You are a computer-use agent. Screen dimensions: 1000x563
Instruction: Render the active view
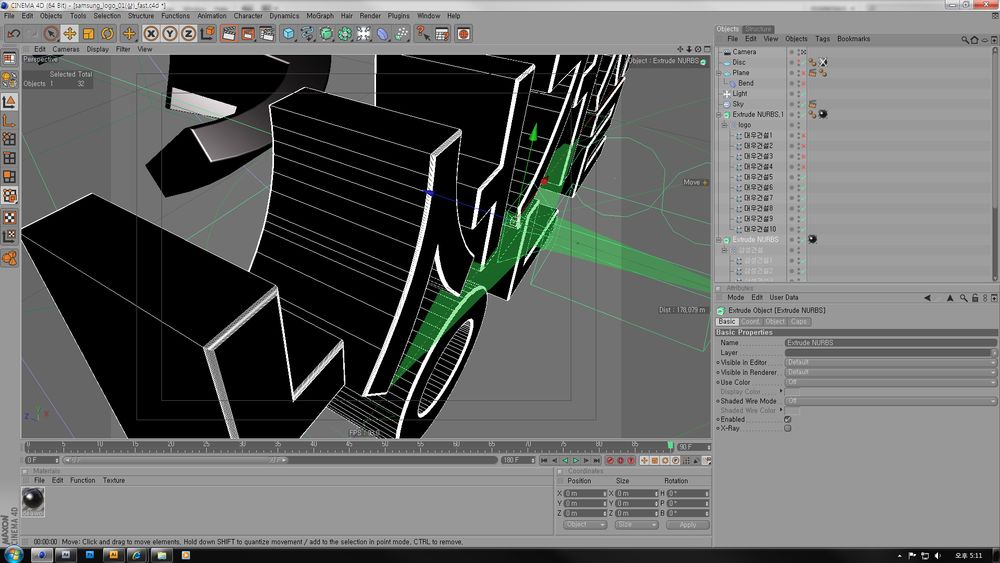click(x=229, y=34)
